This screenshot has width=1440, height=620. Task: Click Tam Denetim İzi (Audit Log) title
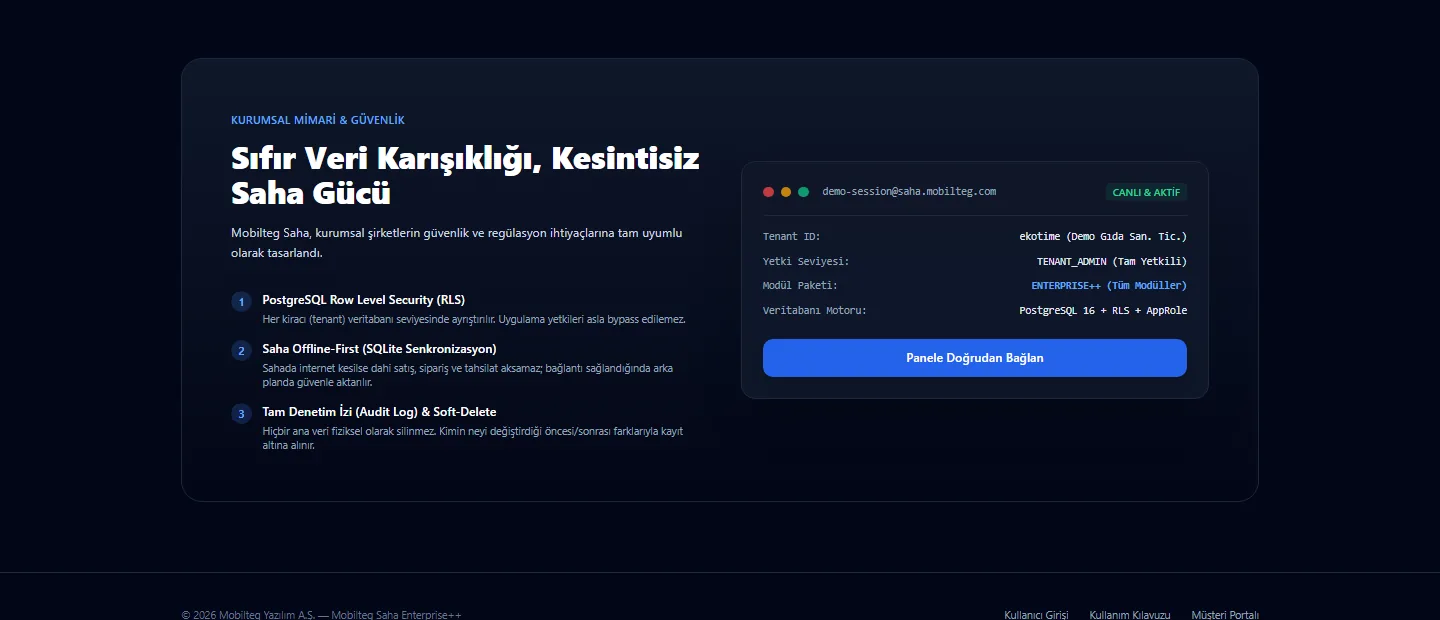(379, 412)
